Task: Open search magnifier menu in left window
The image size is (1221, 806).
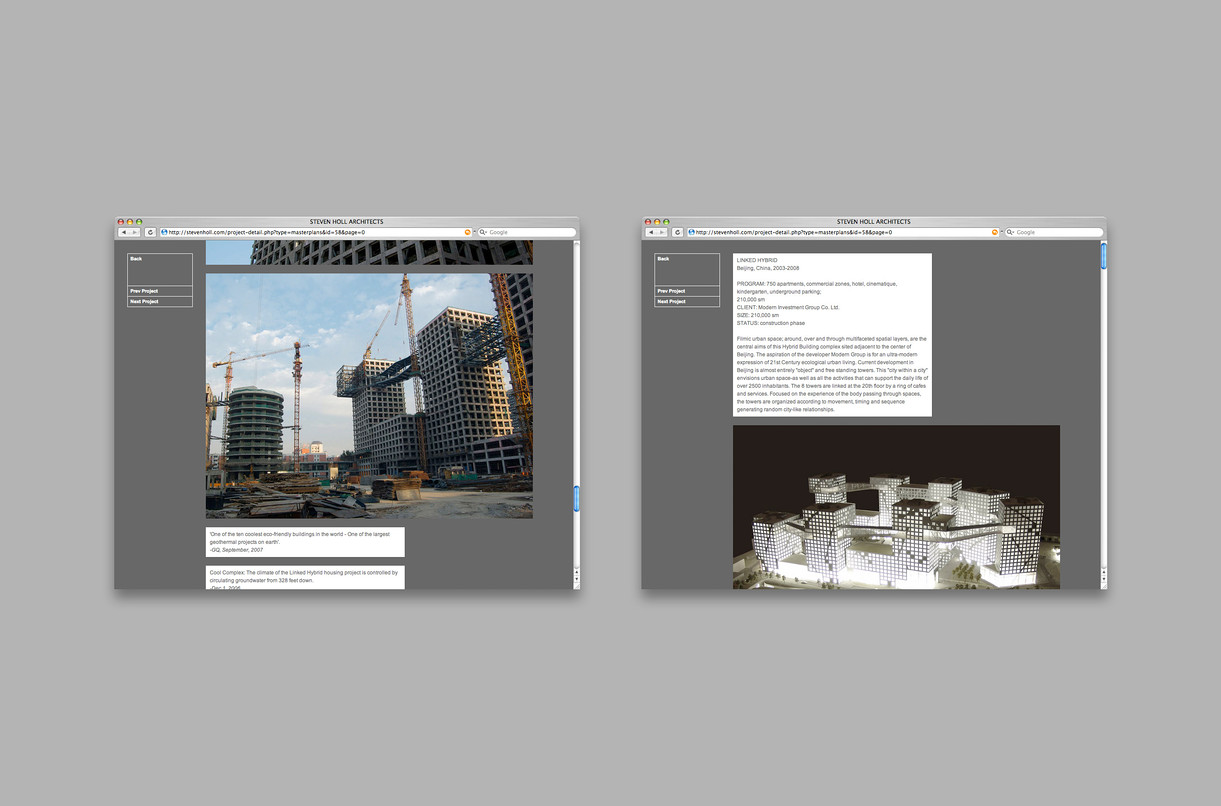Action: point(483,232)
